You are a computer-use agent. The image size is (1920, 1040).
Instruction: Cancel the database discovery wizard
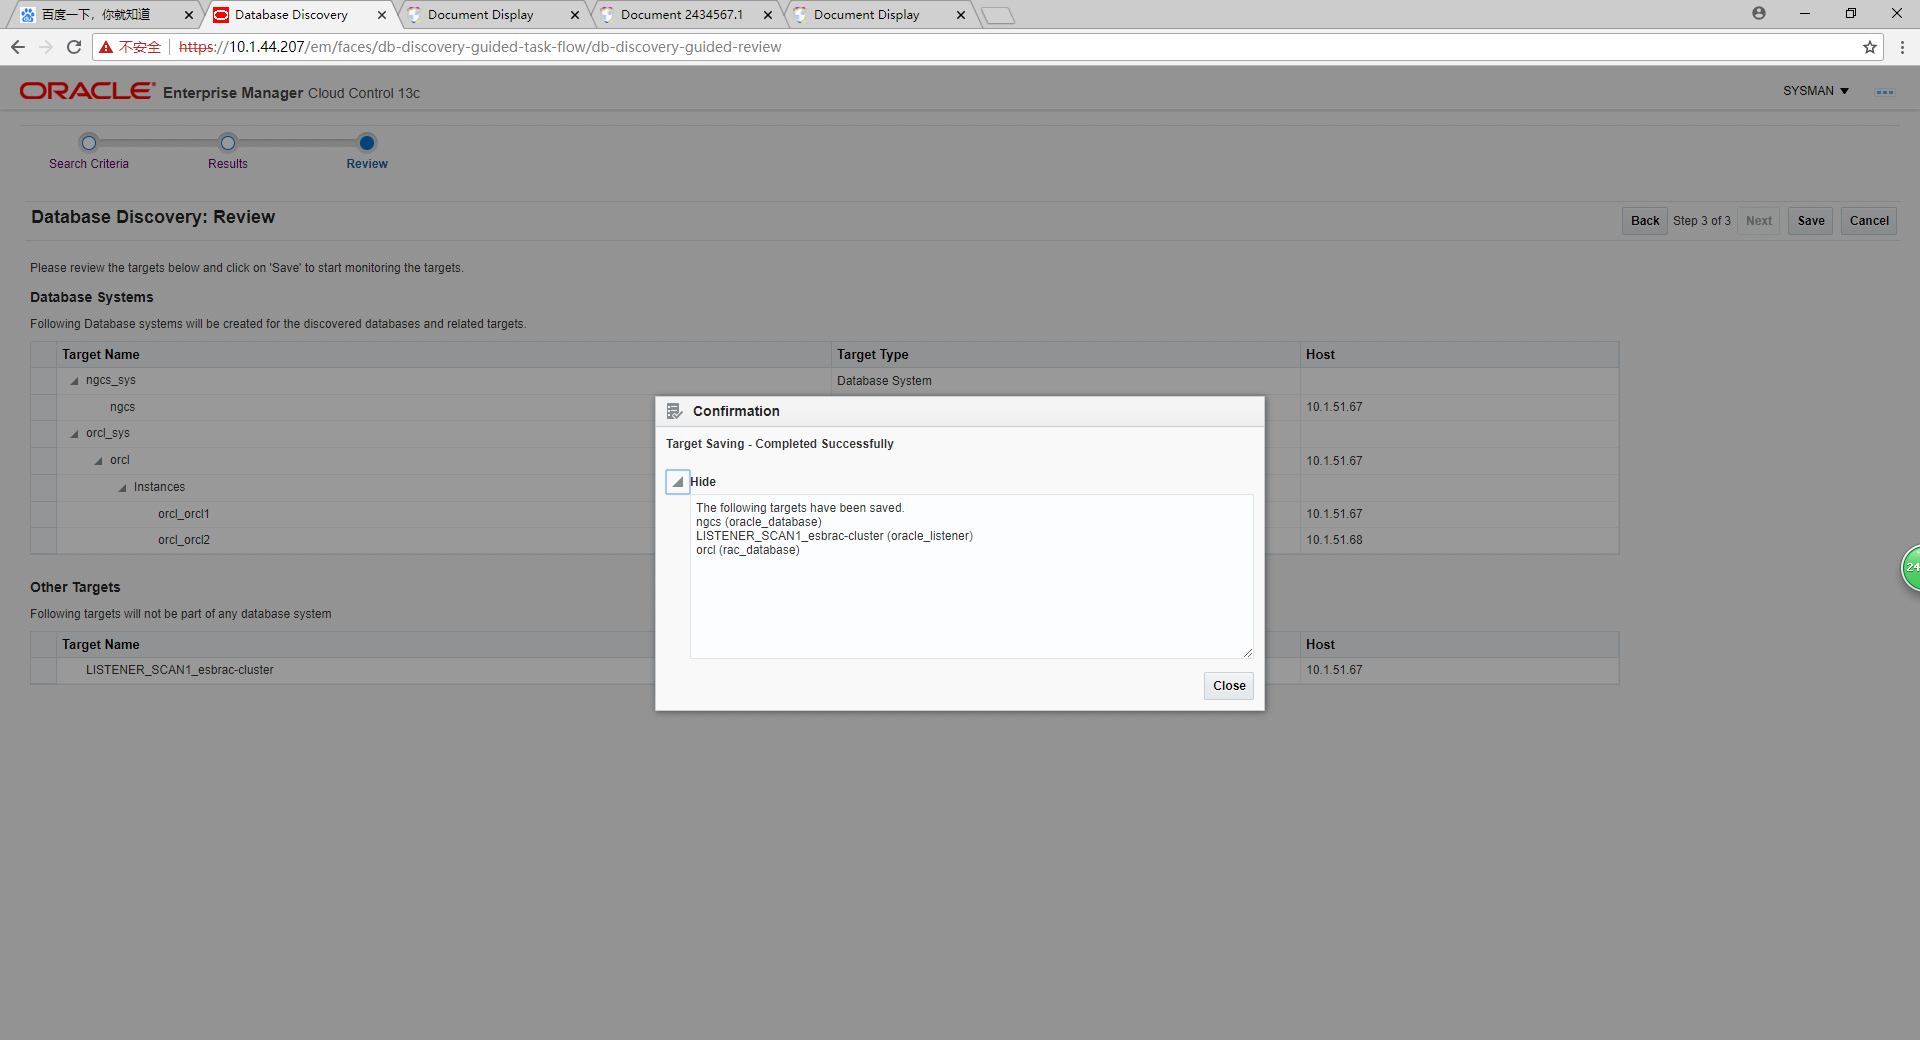(1868, 221)
